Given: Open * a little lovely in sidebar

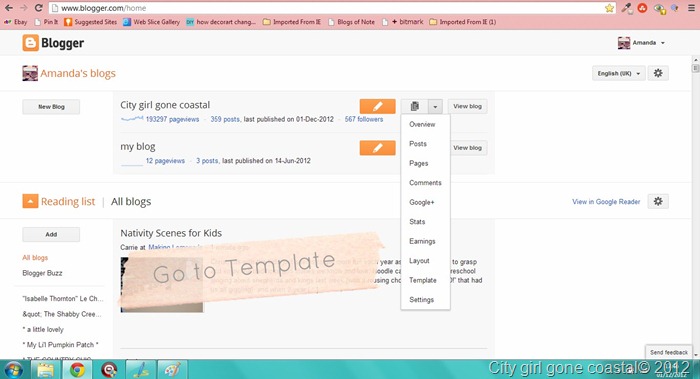Looking at the screenshot, I should 43,329.
